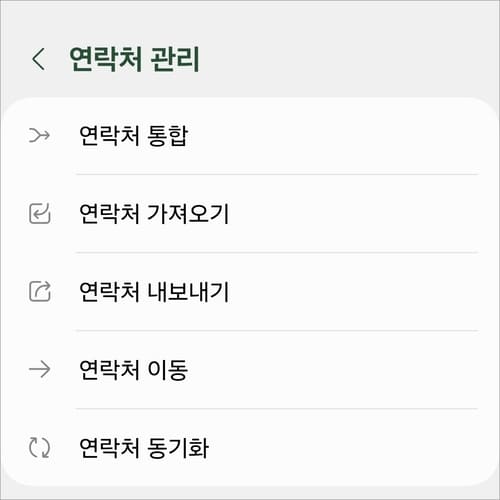
Task: Tap the word 통합 in first row
Action: (x=168, y=136)
